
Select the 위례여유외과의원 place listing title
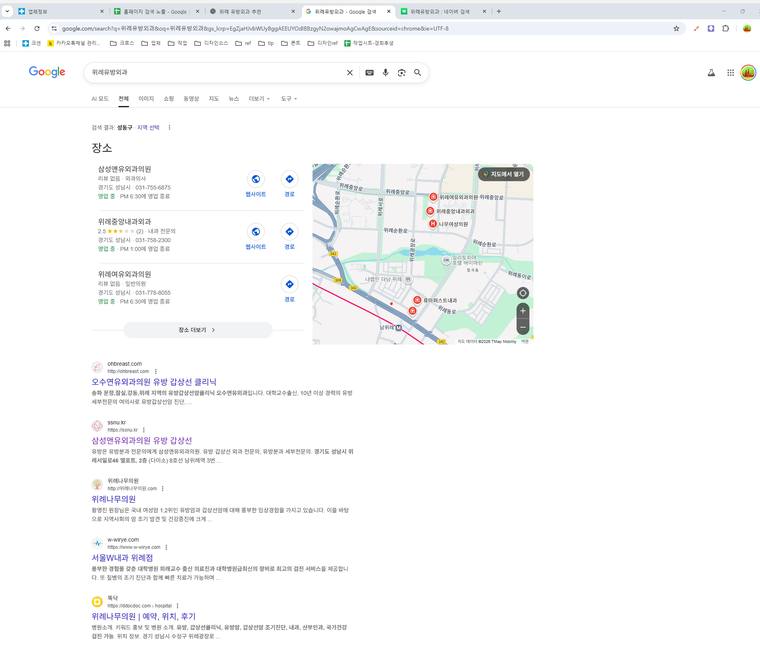click(x=125, y=274)
